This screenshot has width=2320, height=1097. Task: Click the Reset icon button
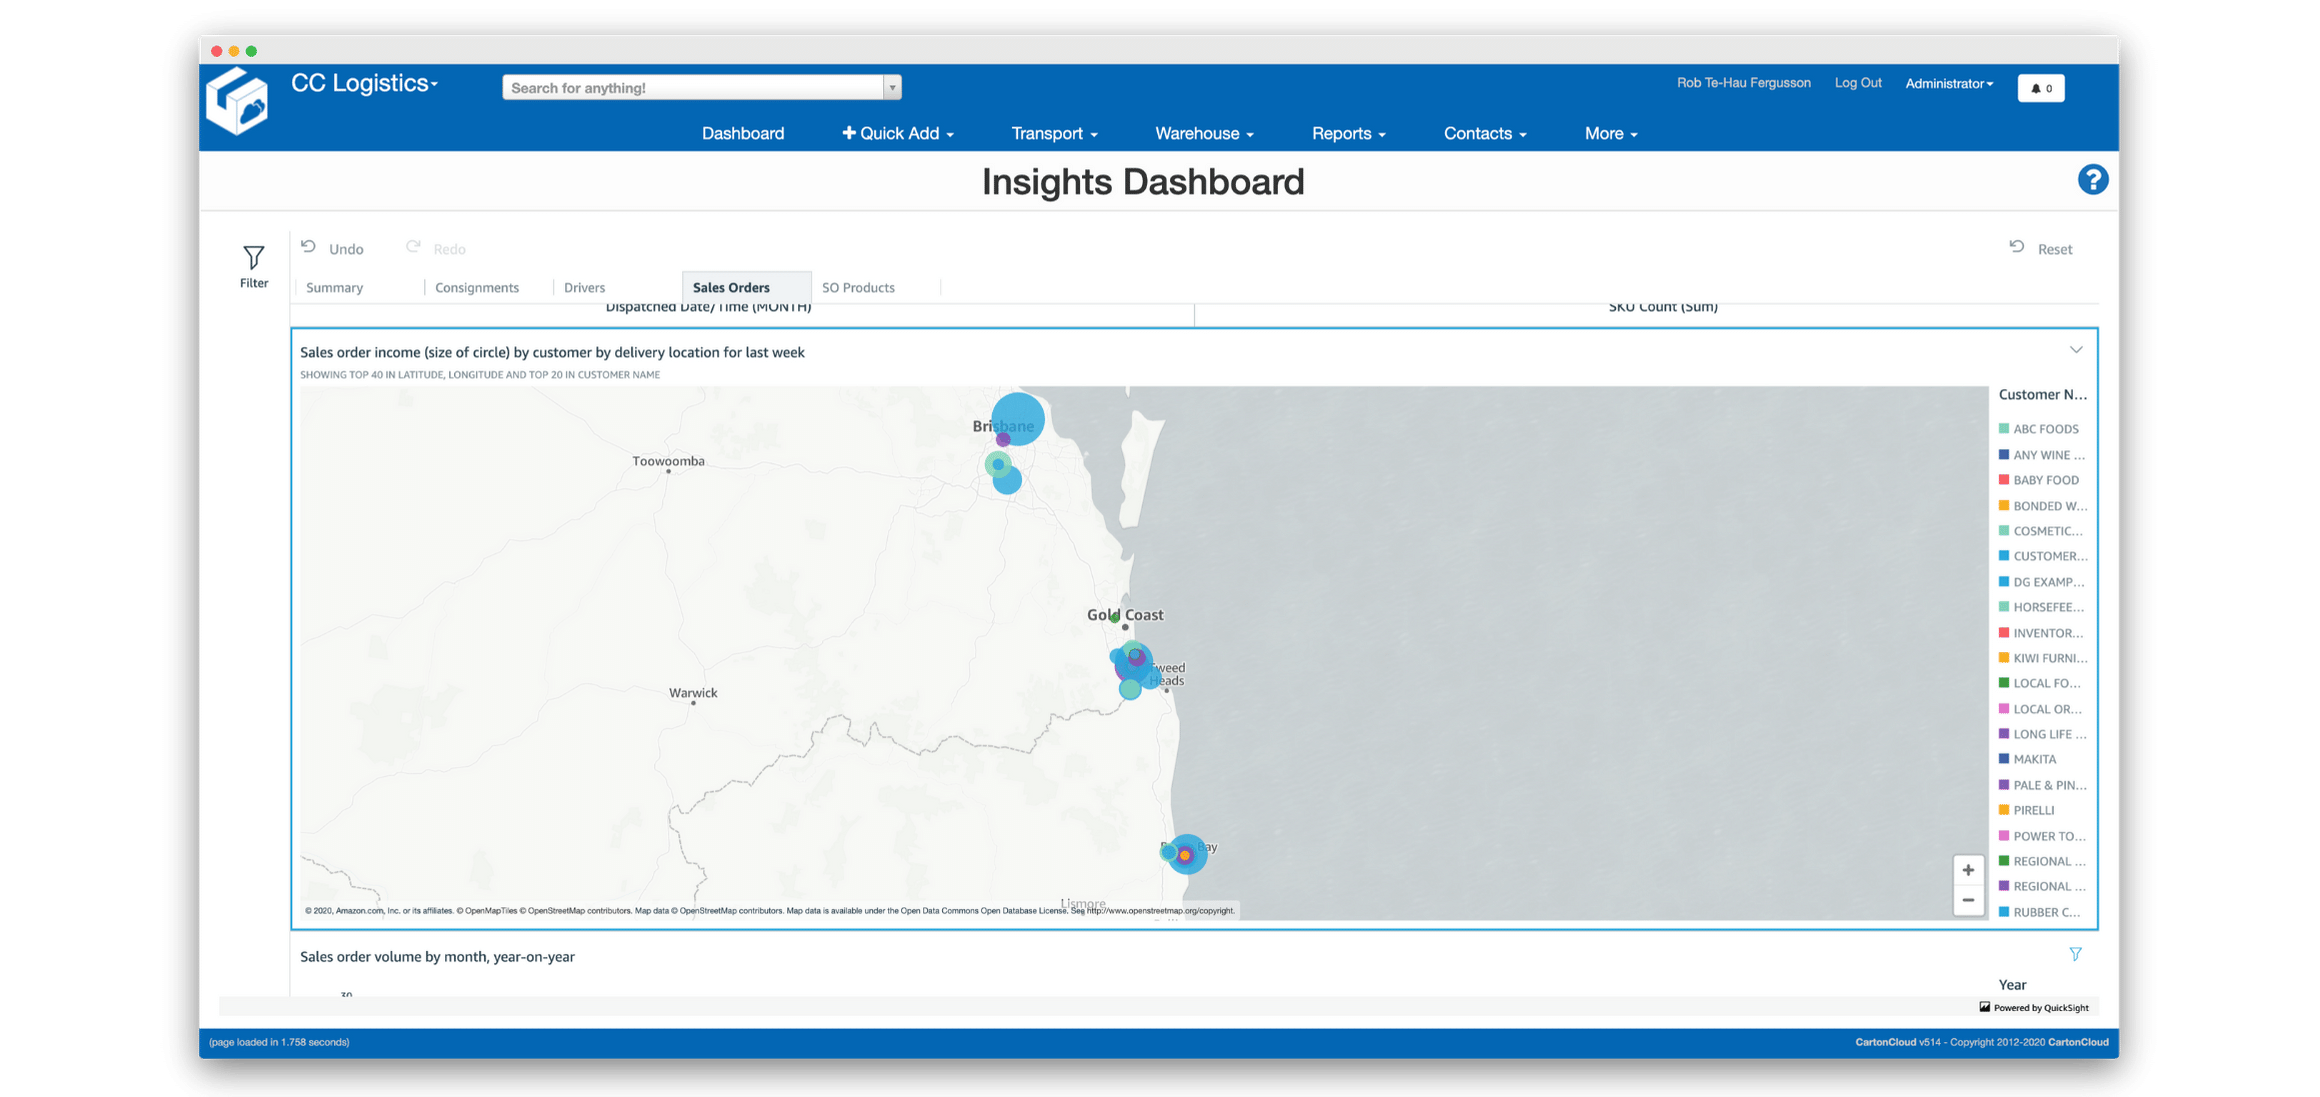(2017, 247)
